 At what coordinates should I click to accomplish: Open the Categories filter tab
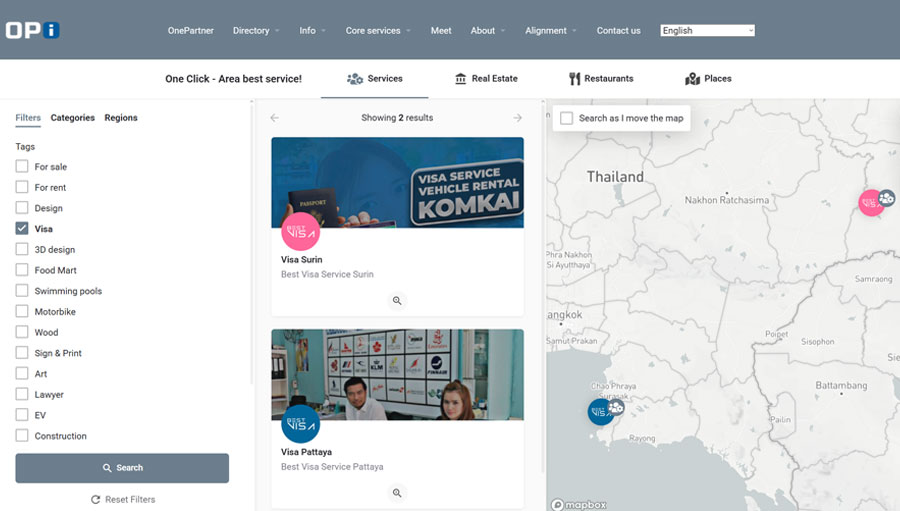tap(73, 118)
